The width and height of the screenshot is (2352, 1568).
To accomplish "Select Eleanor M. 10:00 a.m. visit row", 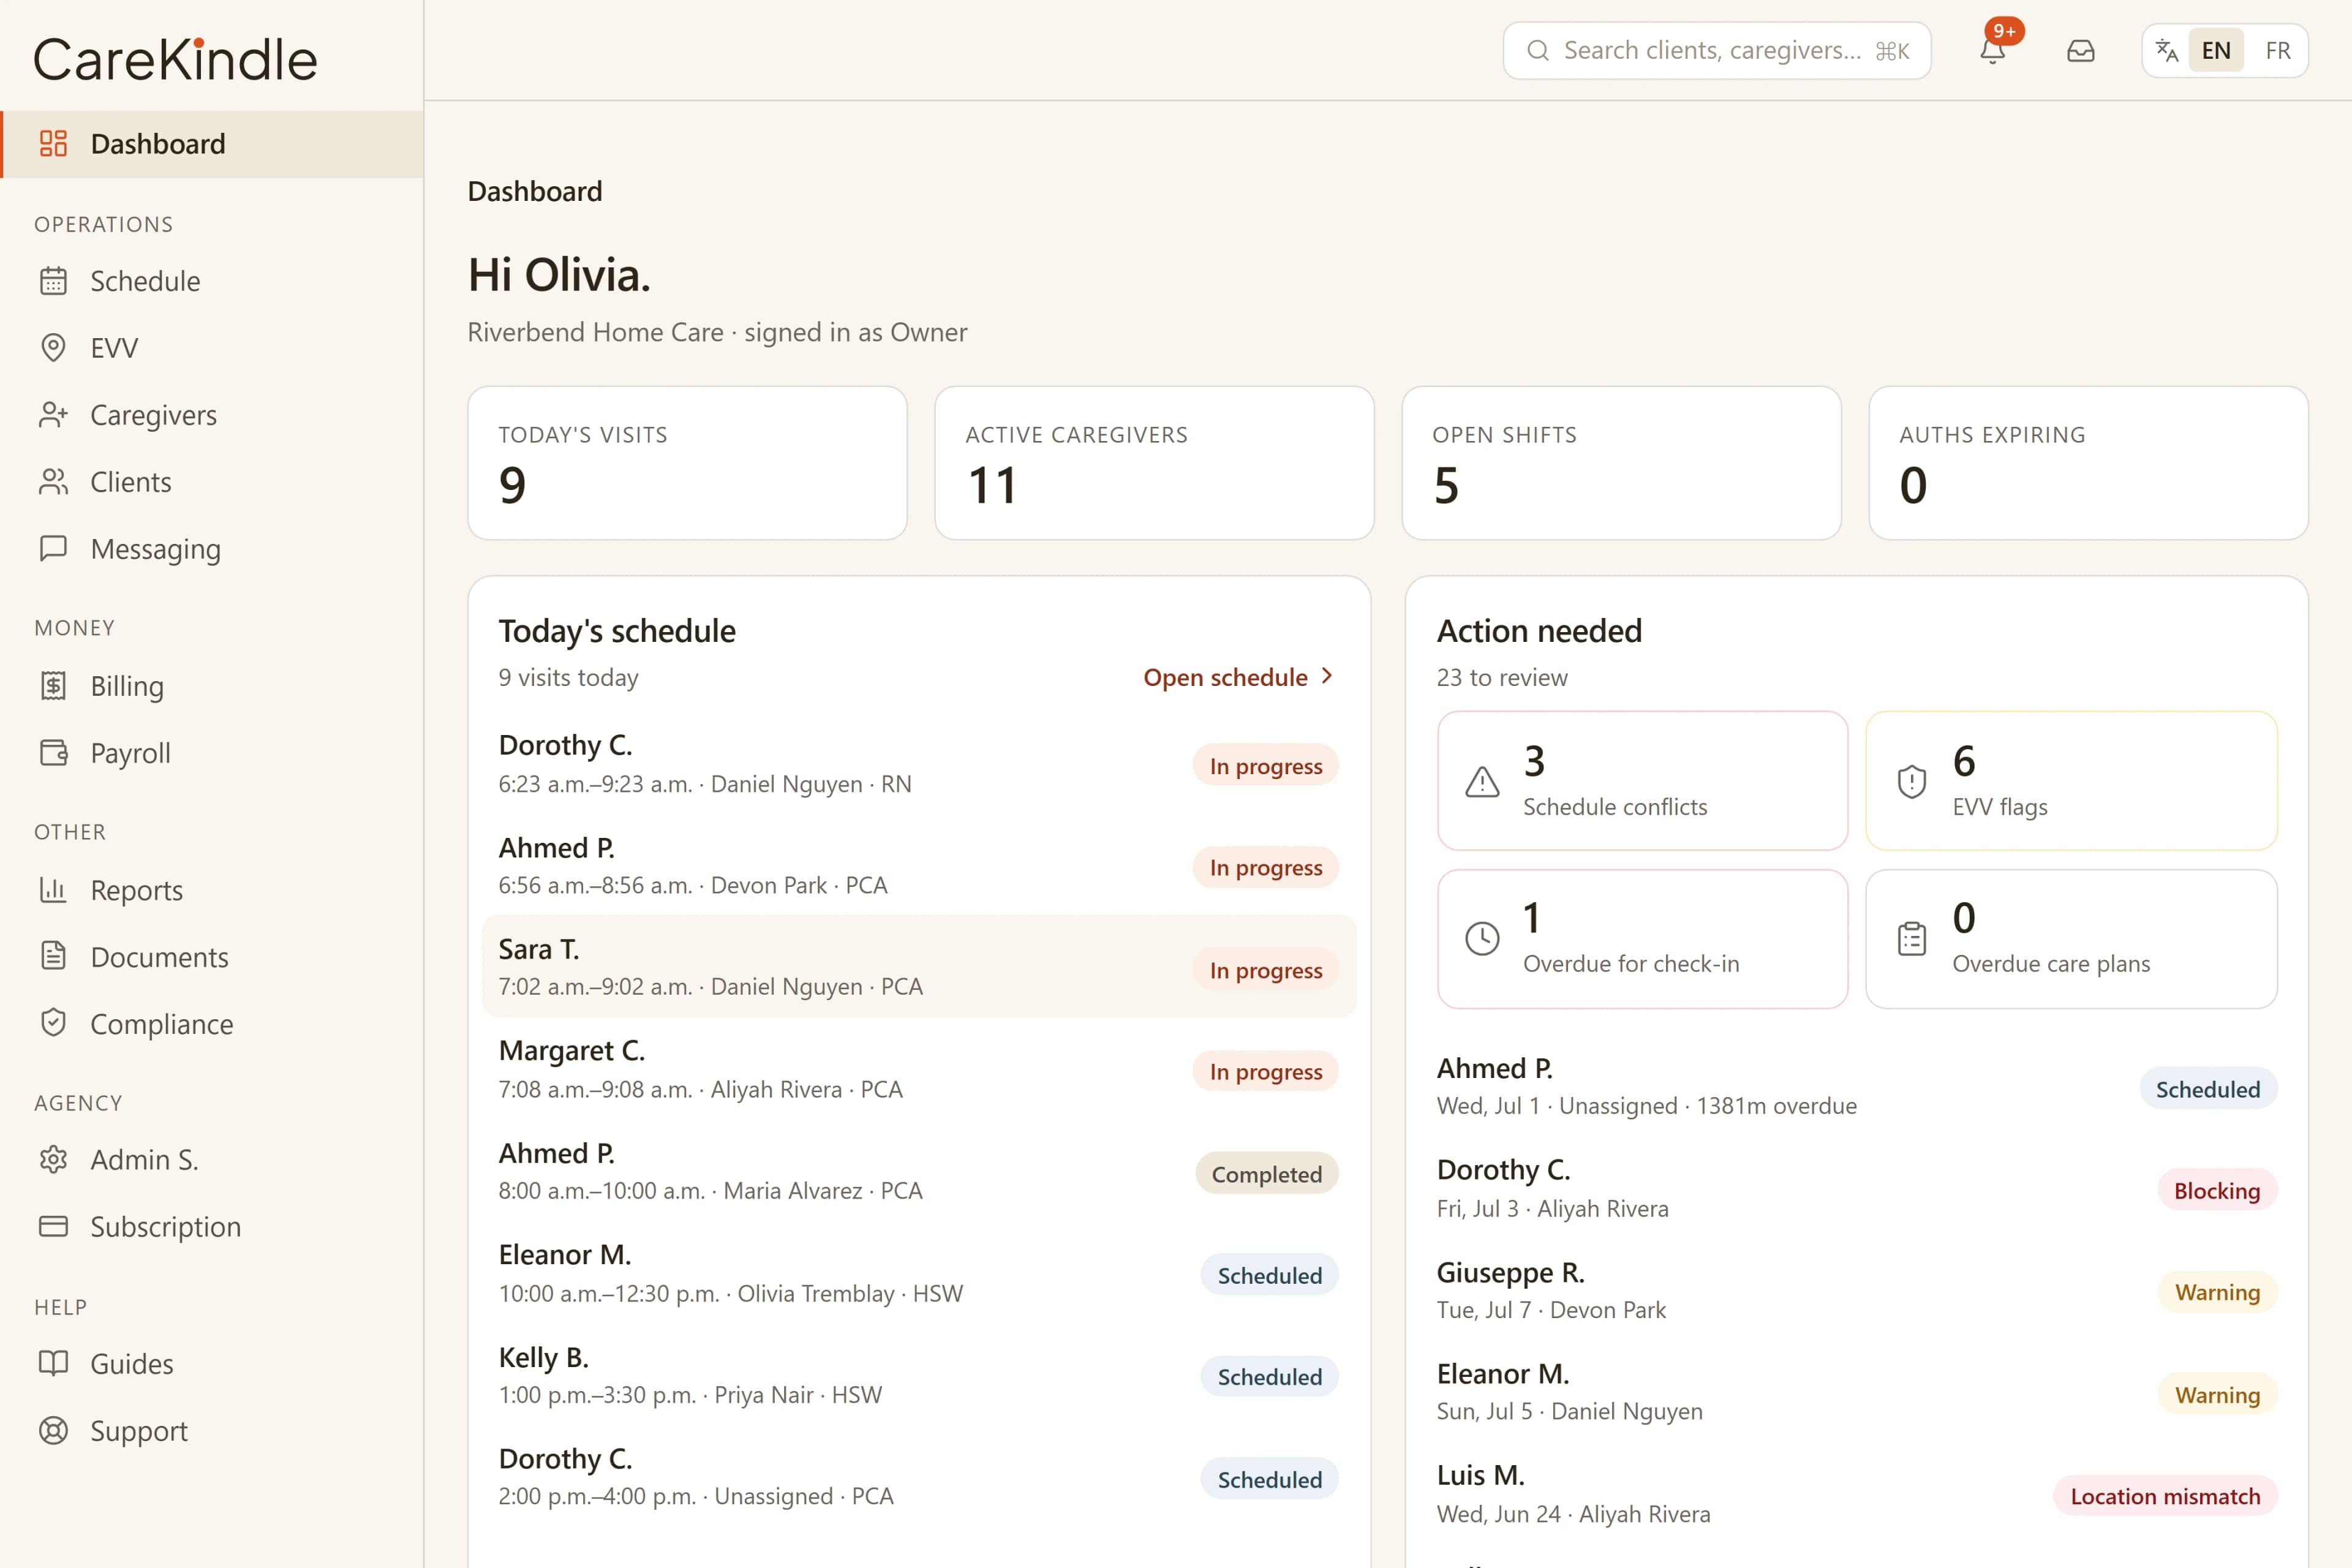I will pos(919,1273).
